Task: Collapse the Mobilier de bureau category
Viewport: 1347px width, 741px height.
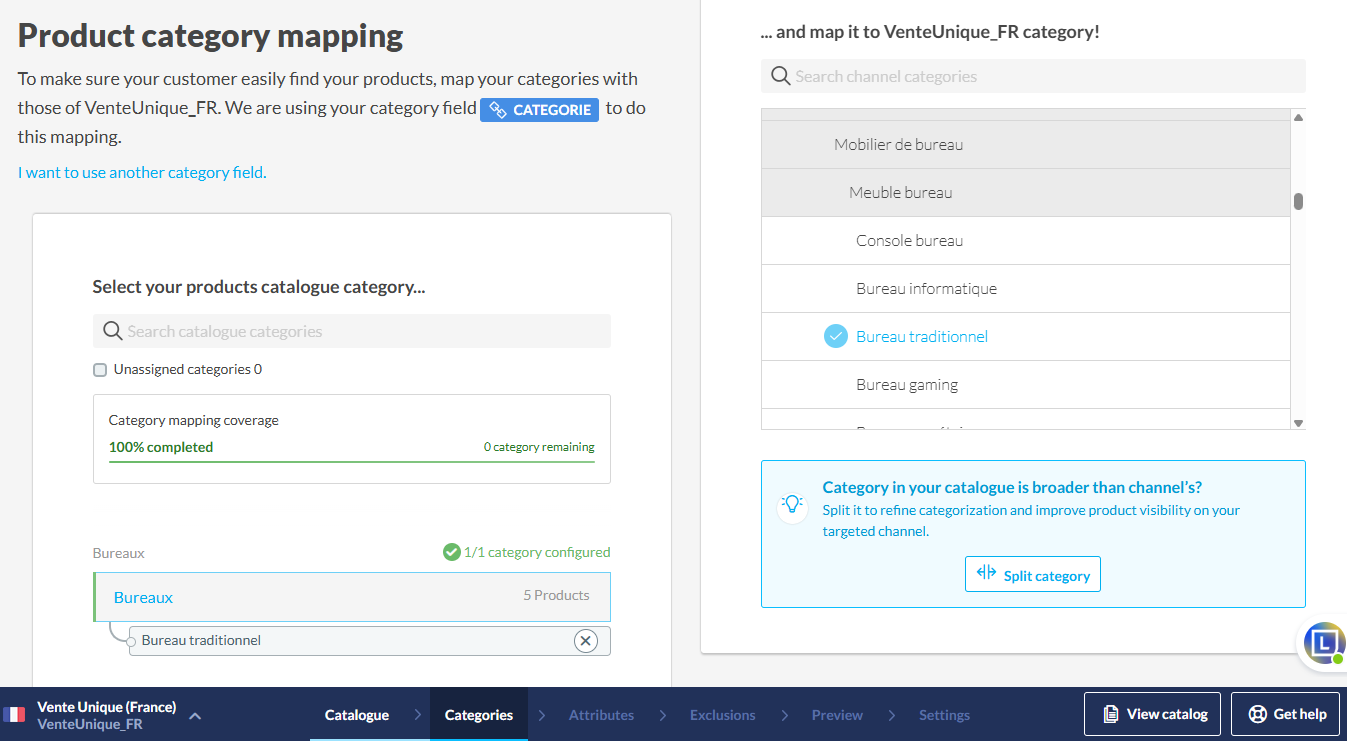Action: [x=898, y=145]
